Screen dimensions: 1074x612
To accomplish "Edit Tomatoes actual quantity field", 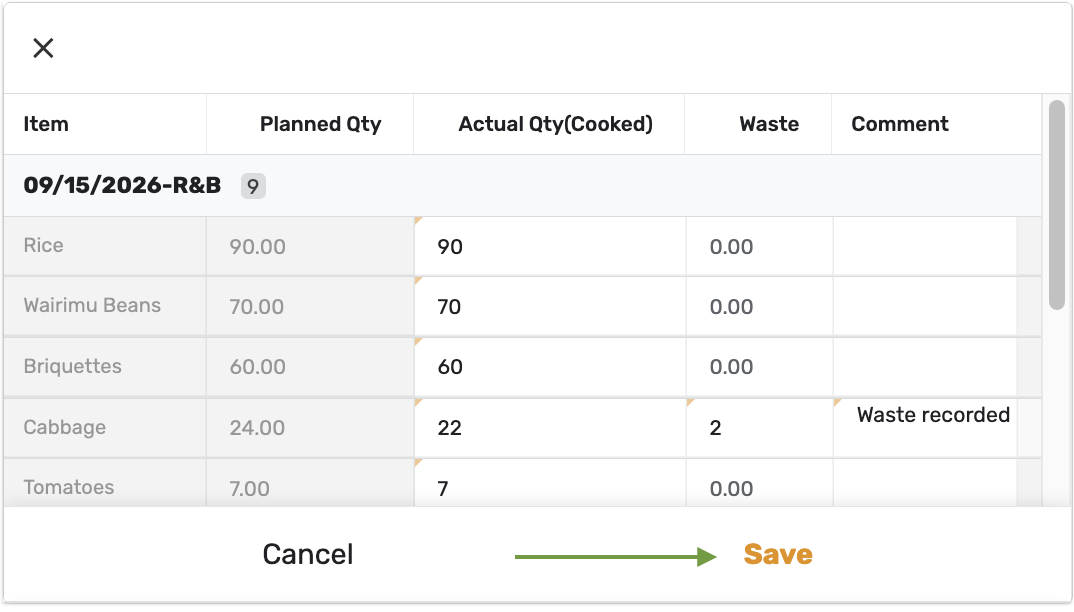I will 550,483.
